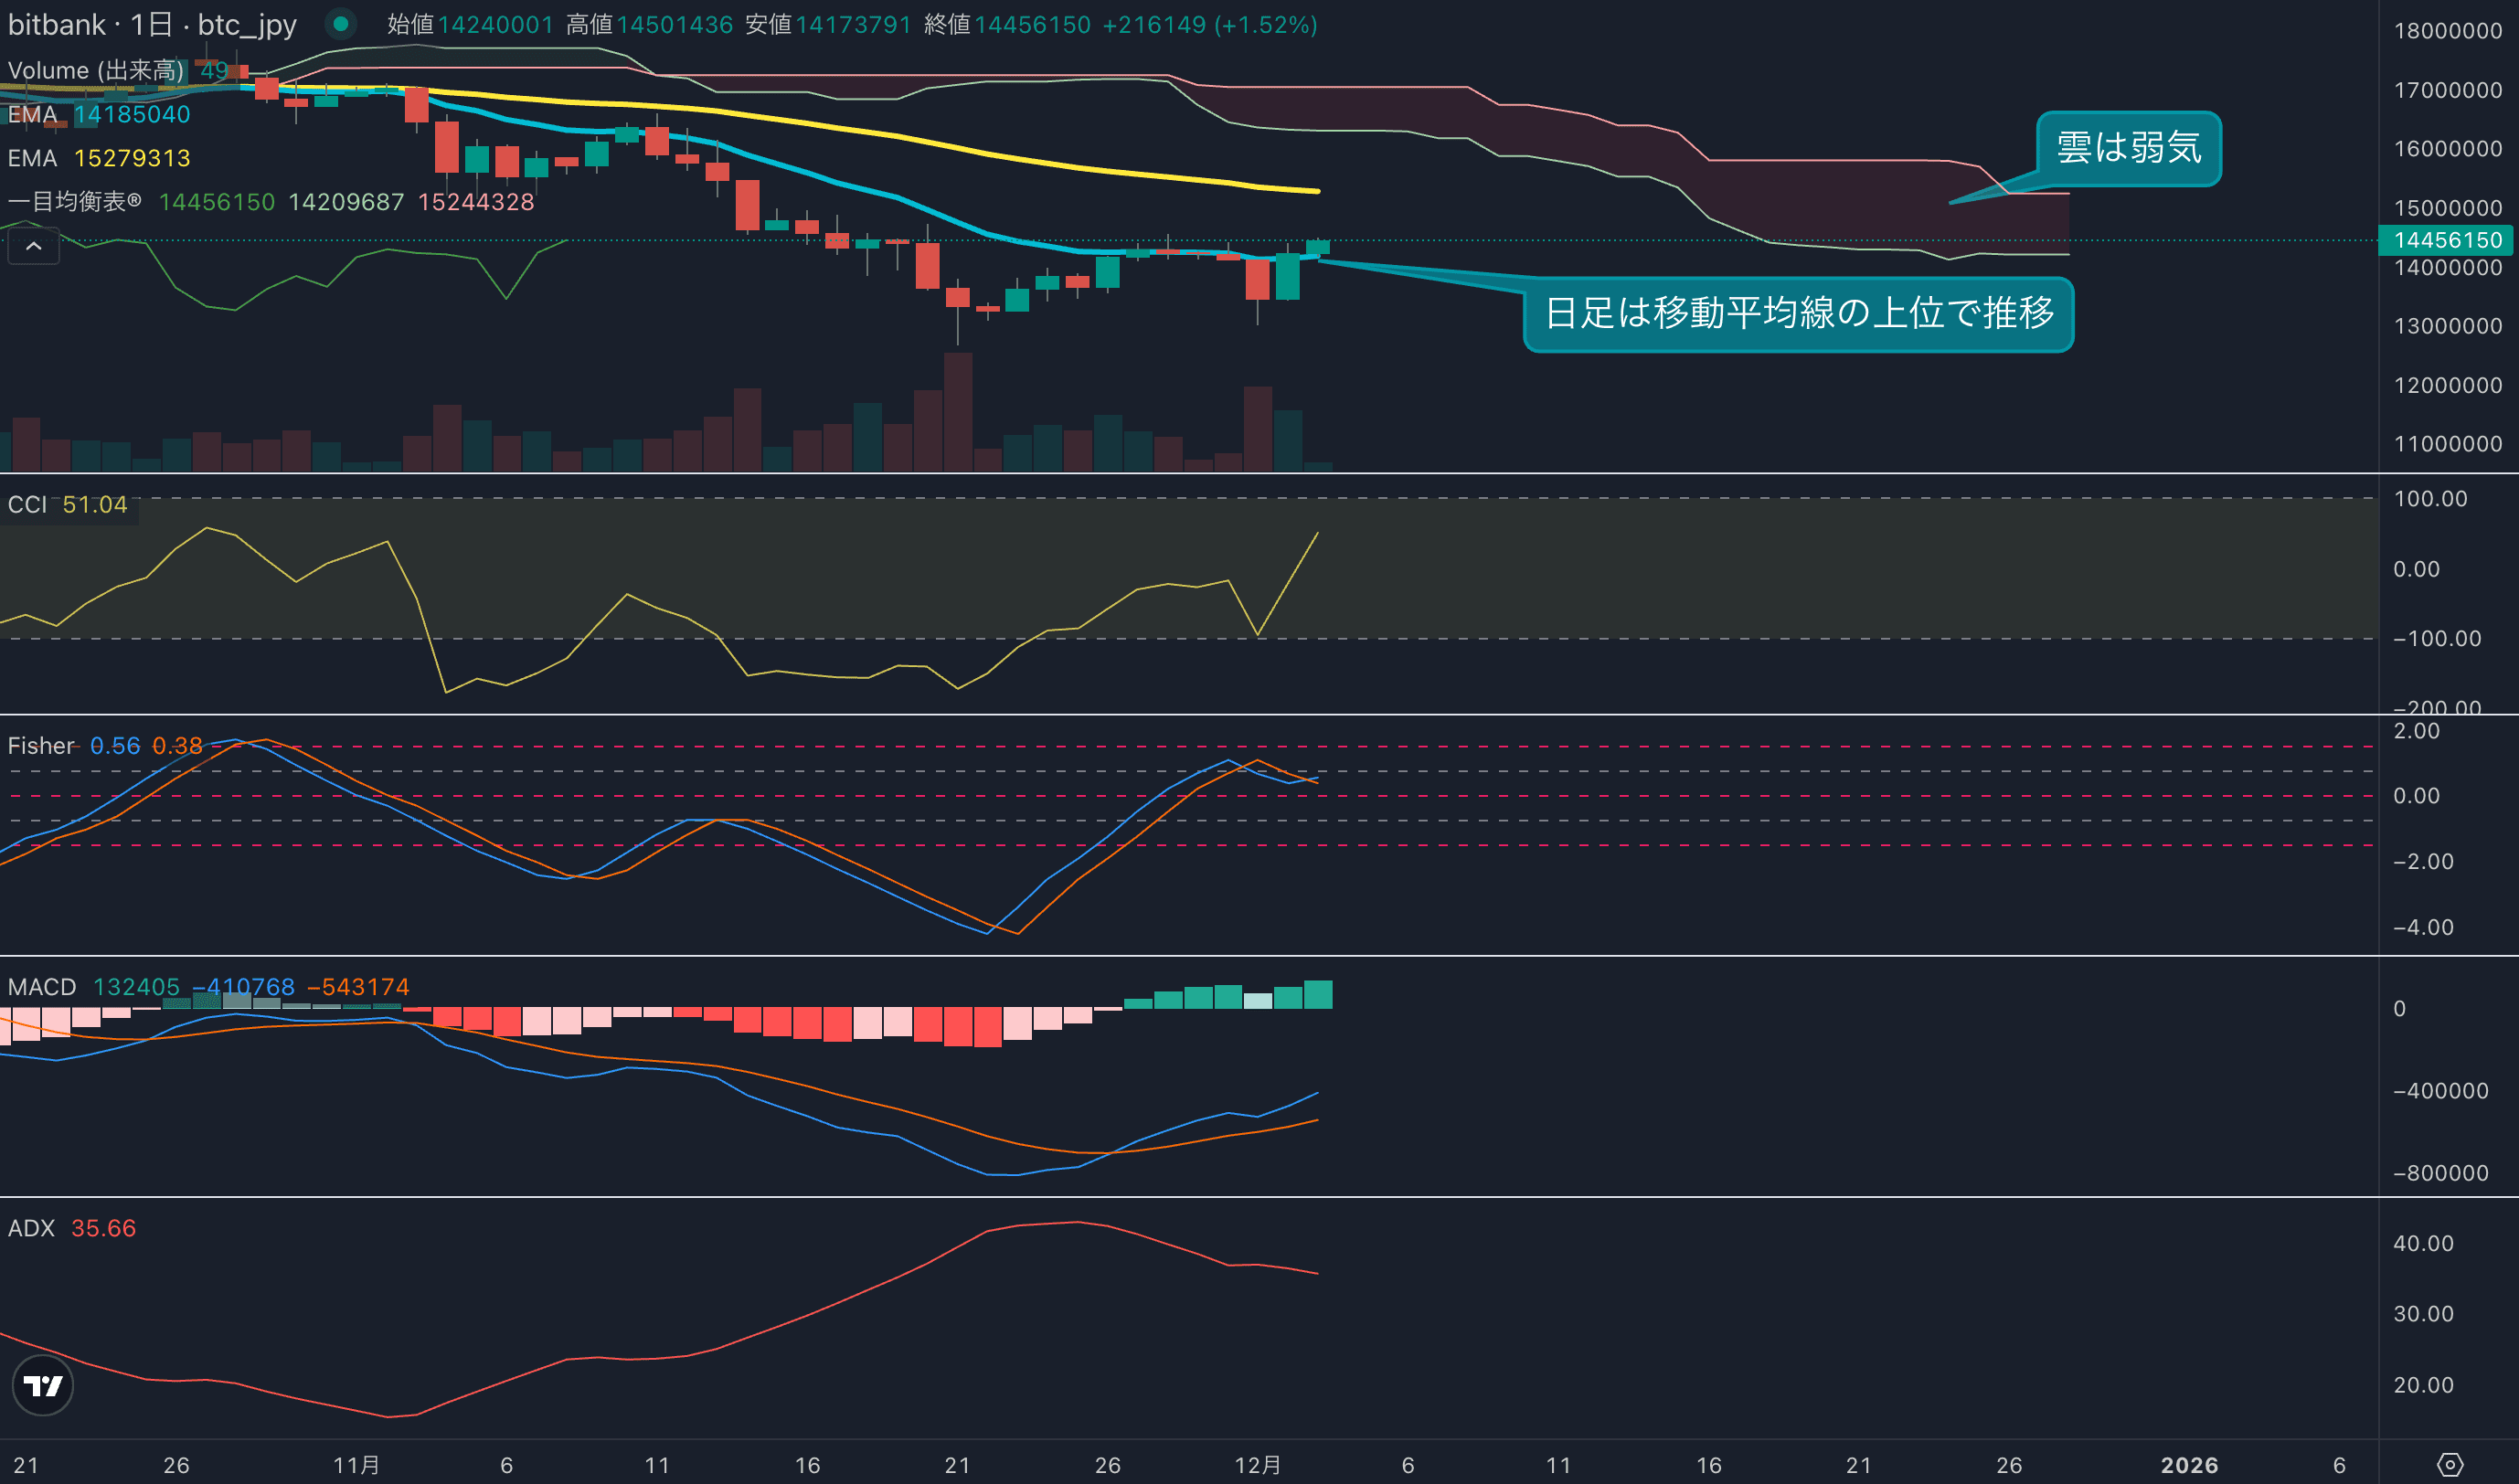Select the yellow EMA 15279313 legend
This screenshot has width=2519, height=1484.
[x=98, y=158]
